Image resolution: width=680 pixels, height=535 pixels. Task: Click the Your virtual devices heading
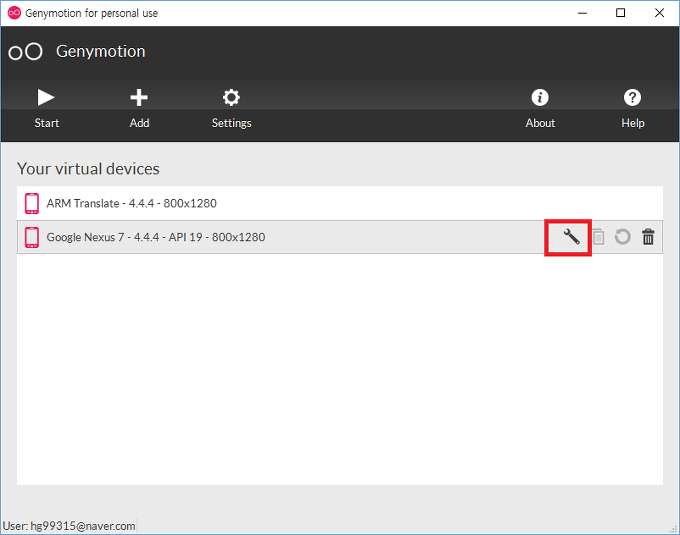tap(88, 169)
